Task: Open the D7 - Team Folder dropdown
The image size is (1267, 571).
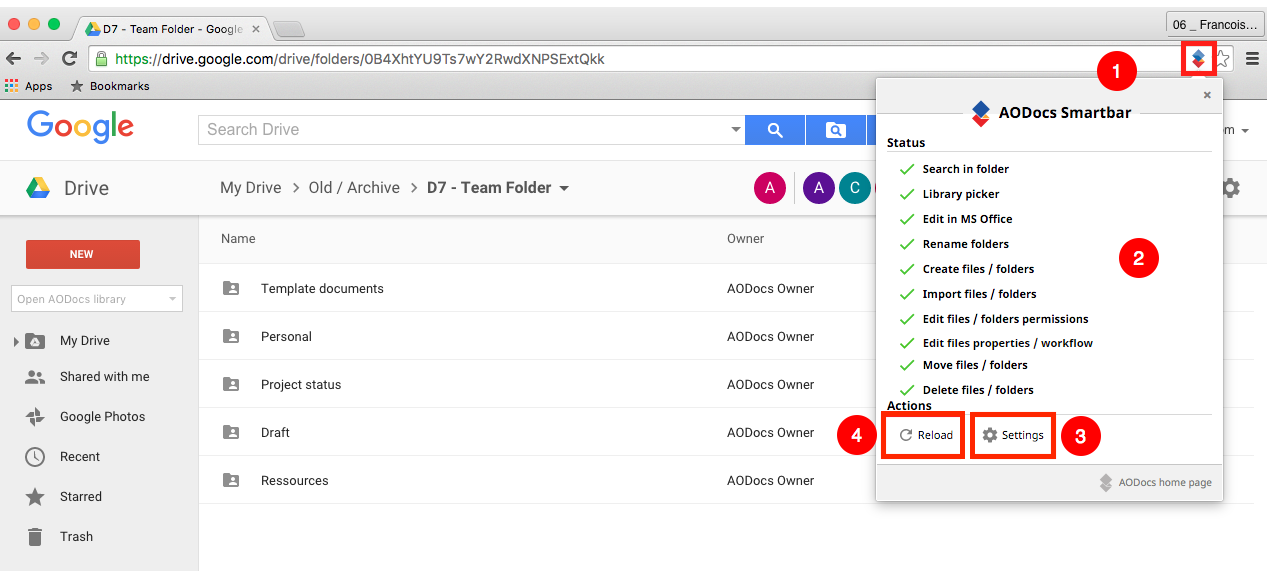Action: (498, 188)
